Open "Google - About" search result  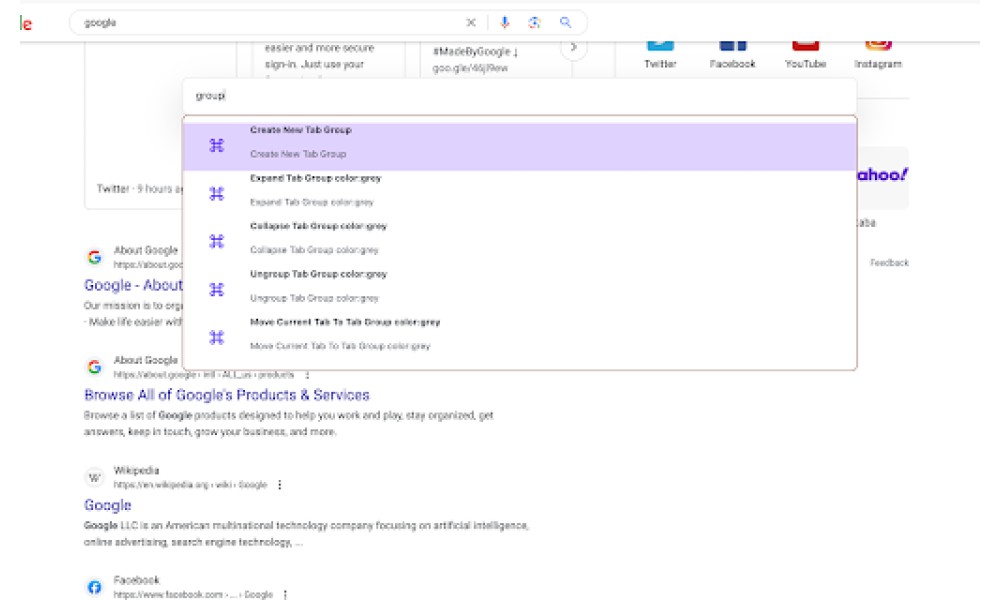pos(133,285)
